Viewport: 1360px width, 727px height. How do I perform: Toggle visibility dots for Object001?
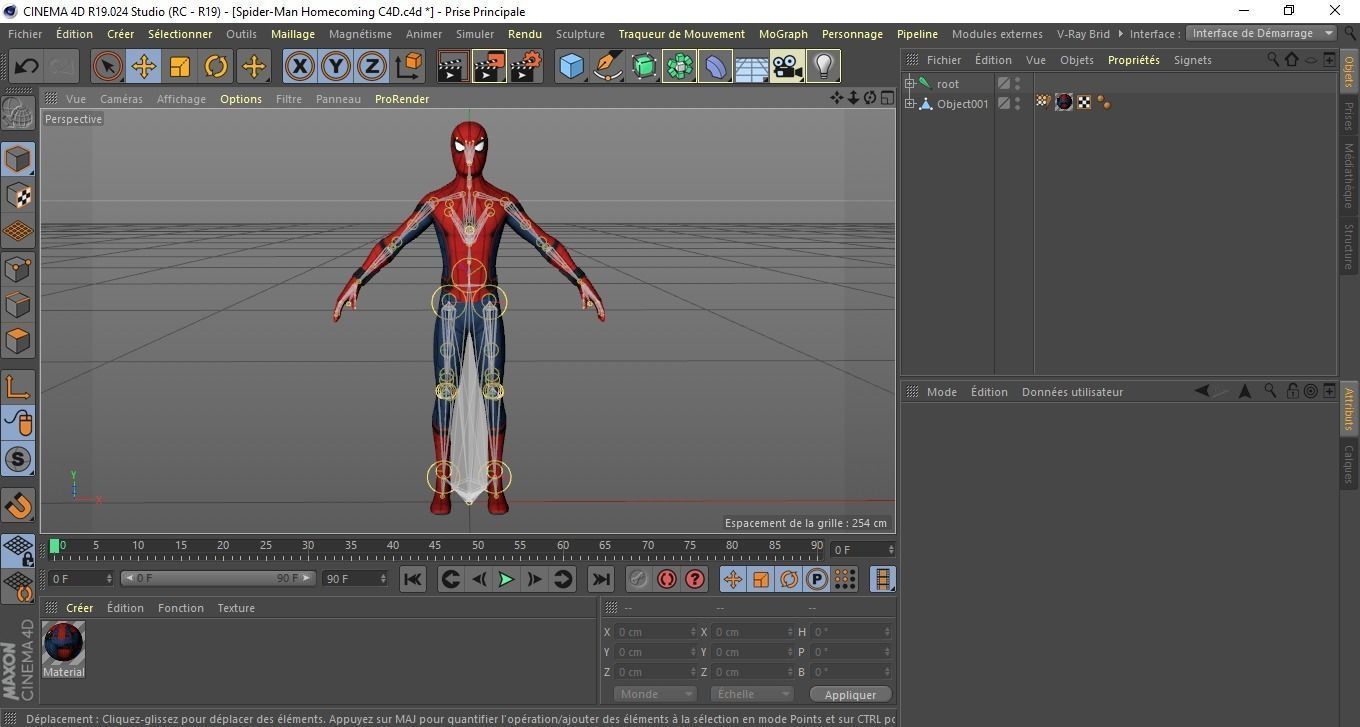[x=1018, y=104]
